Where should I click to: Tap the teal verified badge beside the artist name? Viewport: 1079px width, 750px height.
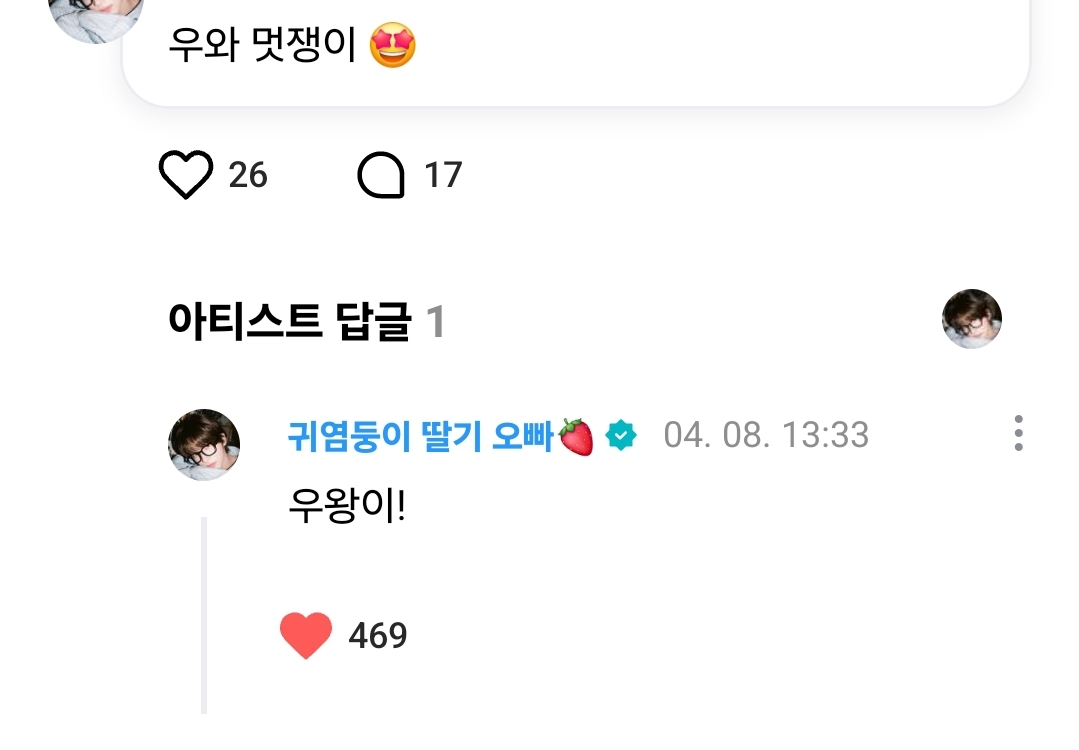(x=621, y=436)
